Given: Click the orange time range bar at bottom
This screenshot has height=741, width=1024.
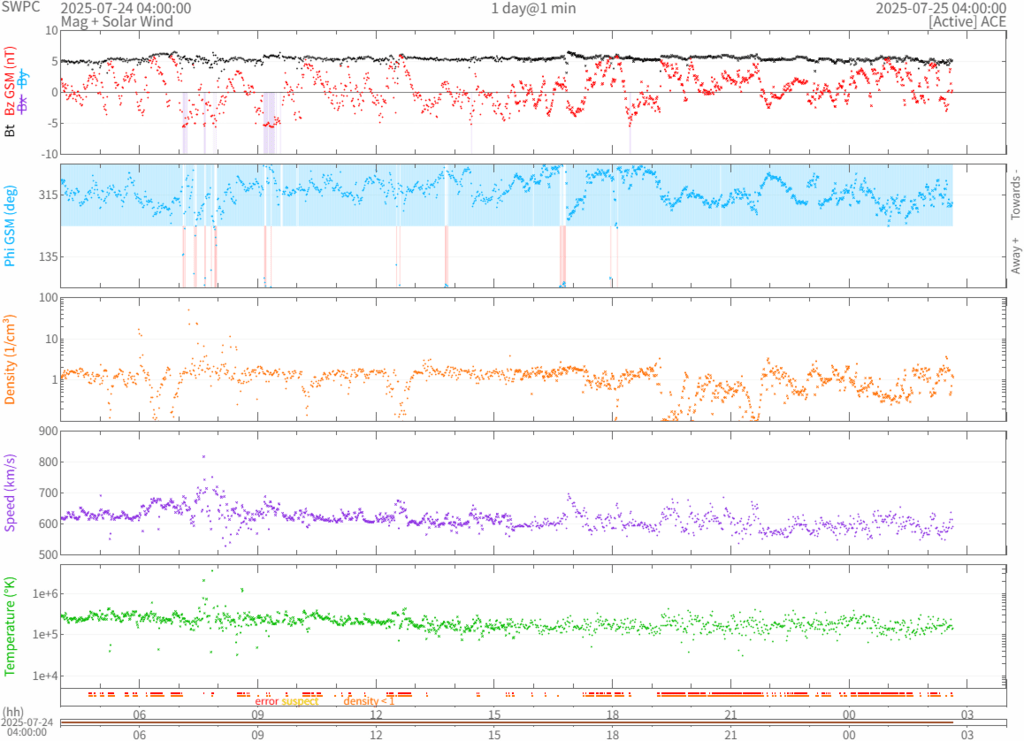Looking at the screenshot, I should tap(505, 722).
